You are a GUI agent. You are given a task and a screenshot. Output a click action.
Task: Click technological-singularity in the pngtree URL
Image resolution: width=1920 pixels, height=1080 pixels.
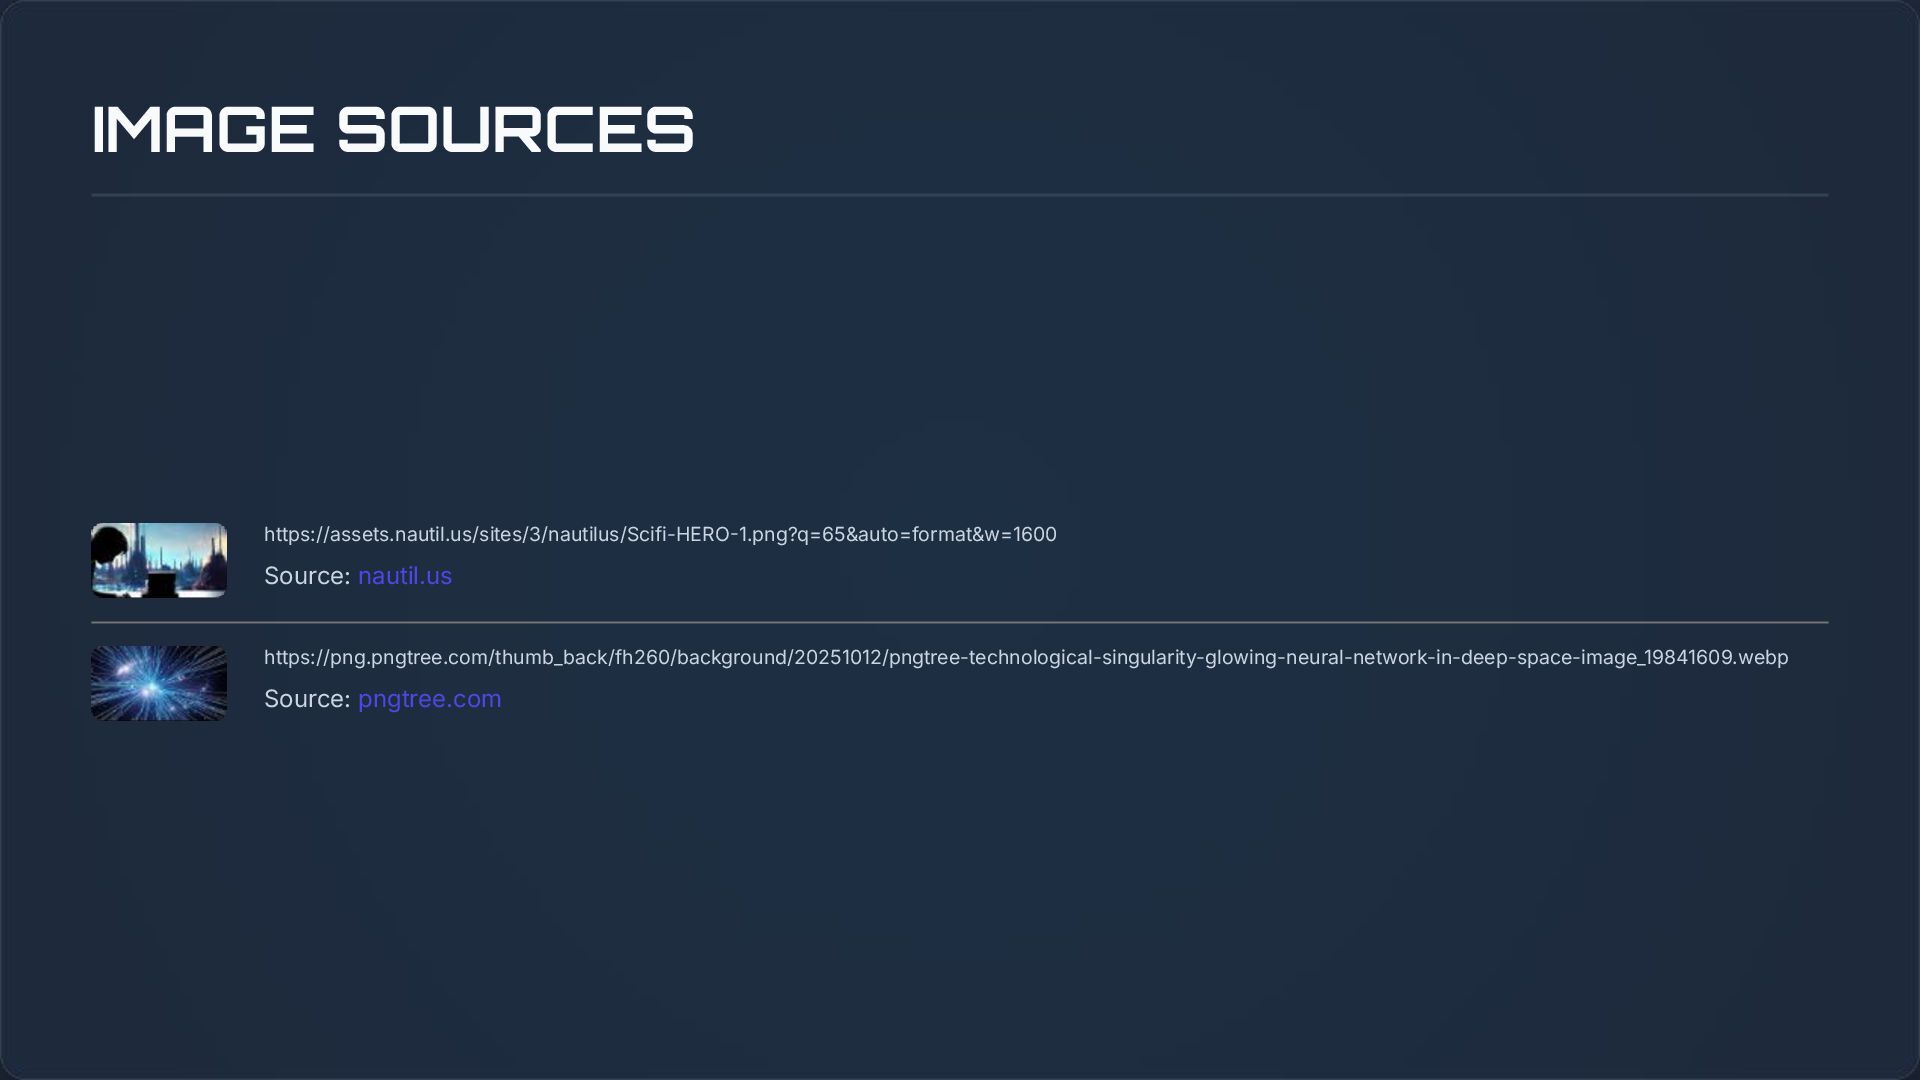(x=1083, y=657)
